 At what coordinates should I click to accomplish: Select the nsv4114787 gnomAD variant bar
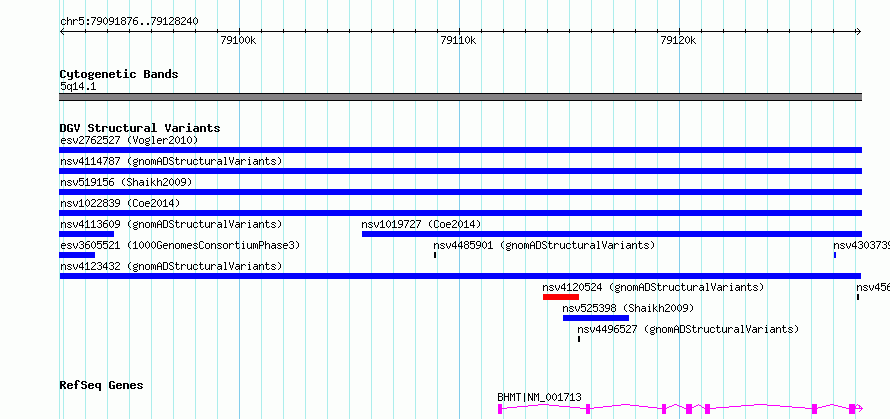[x=460, y=171]
